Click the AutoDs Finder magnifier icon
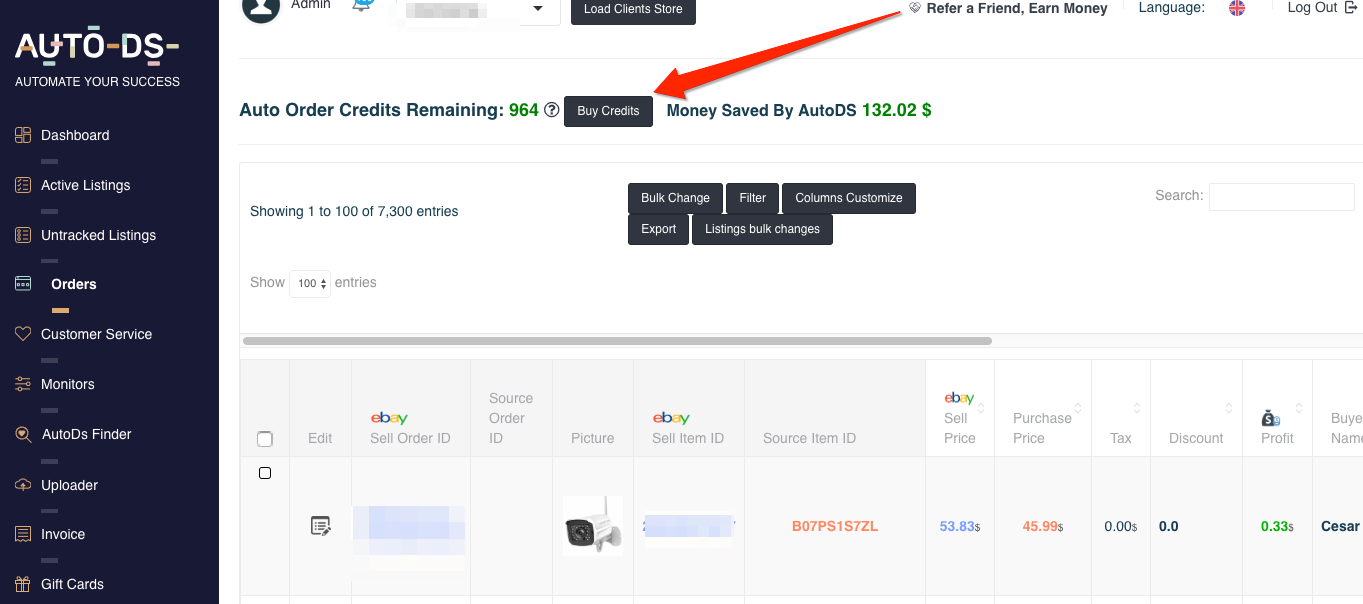The image size is (1363, 604). point(23,434)
